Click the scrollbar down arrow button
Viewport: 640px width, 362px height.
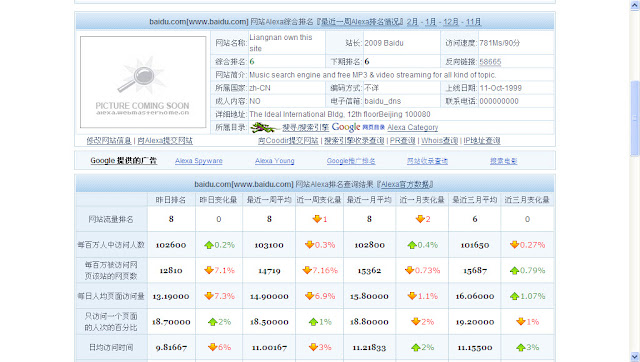coord(635,357)
